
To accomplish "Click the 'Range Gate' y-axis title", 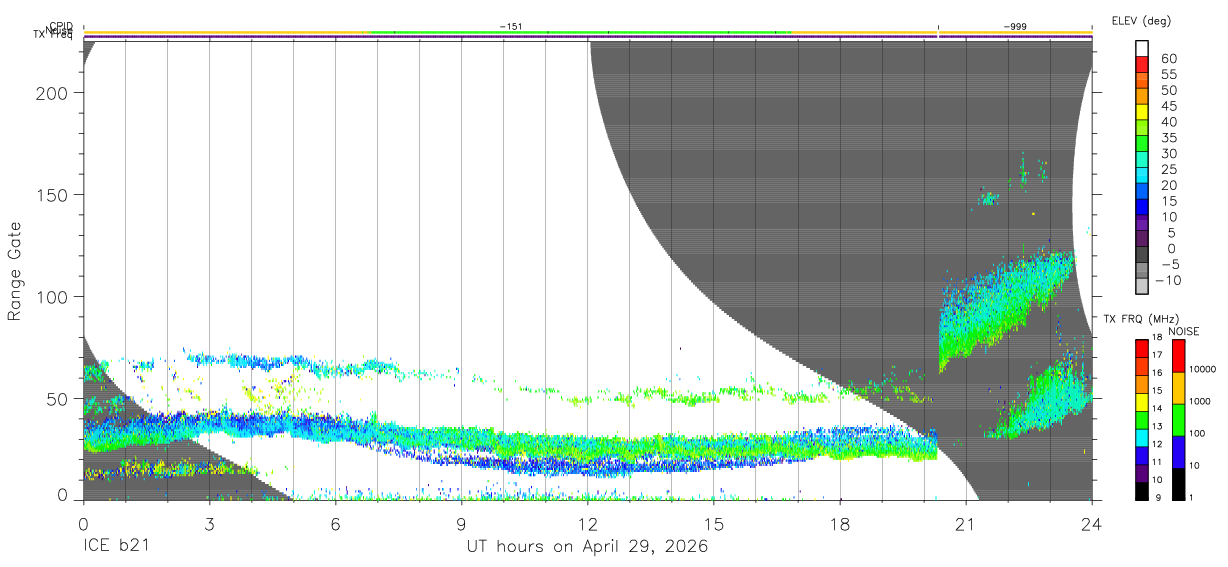I will coord(15,271).
